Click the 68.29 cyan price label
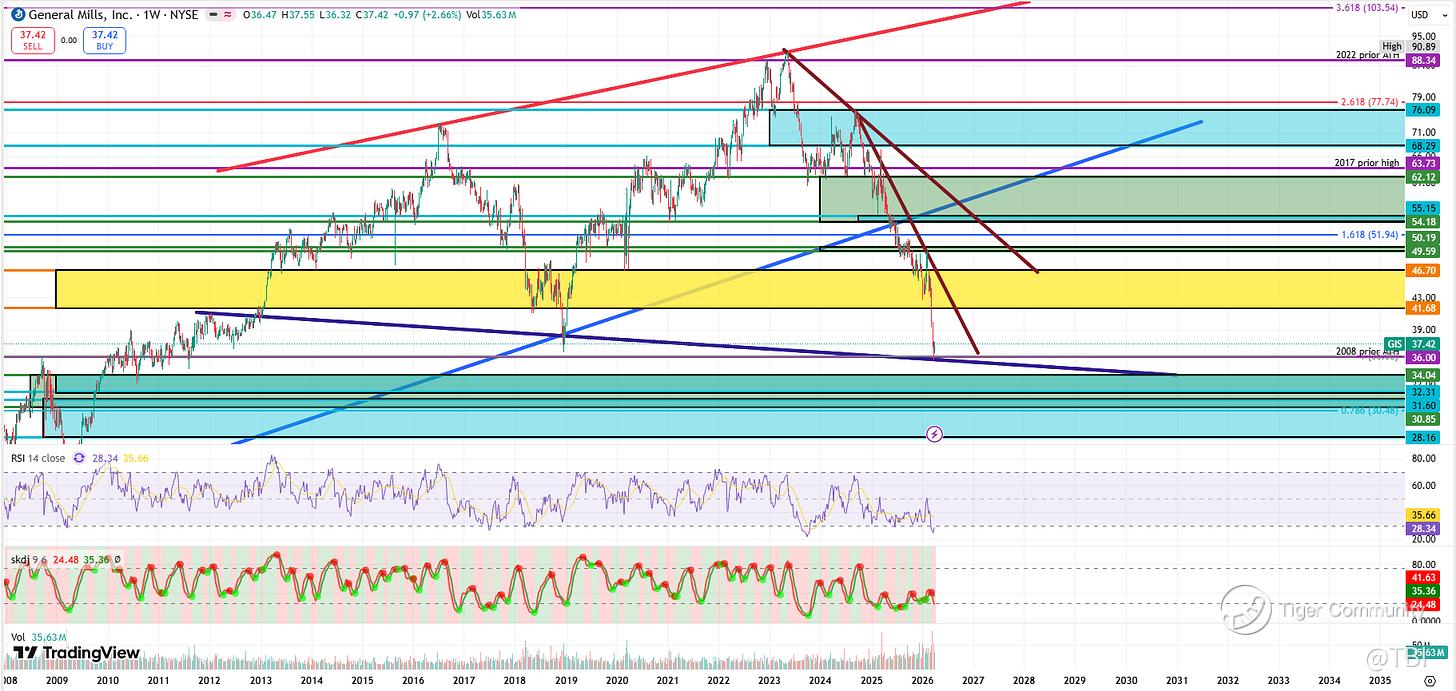Screen dimensions: 1456x691 point(1422,146)
